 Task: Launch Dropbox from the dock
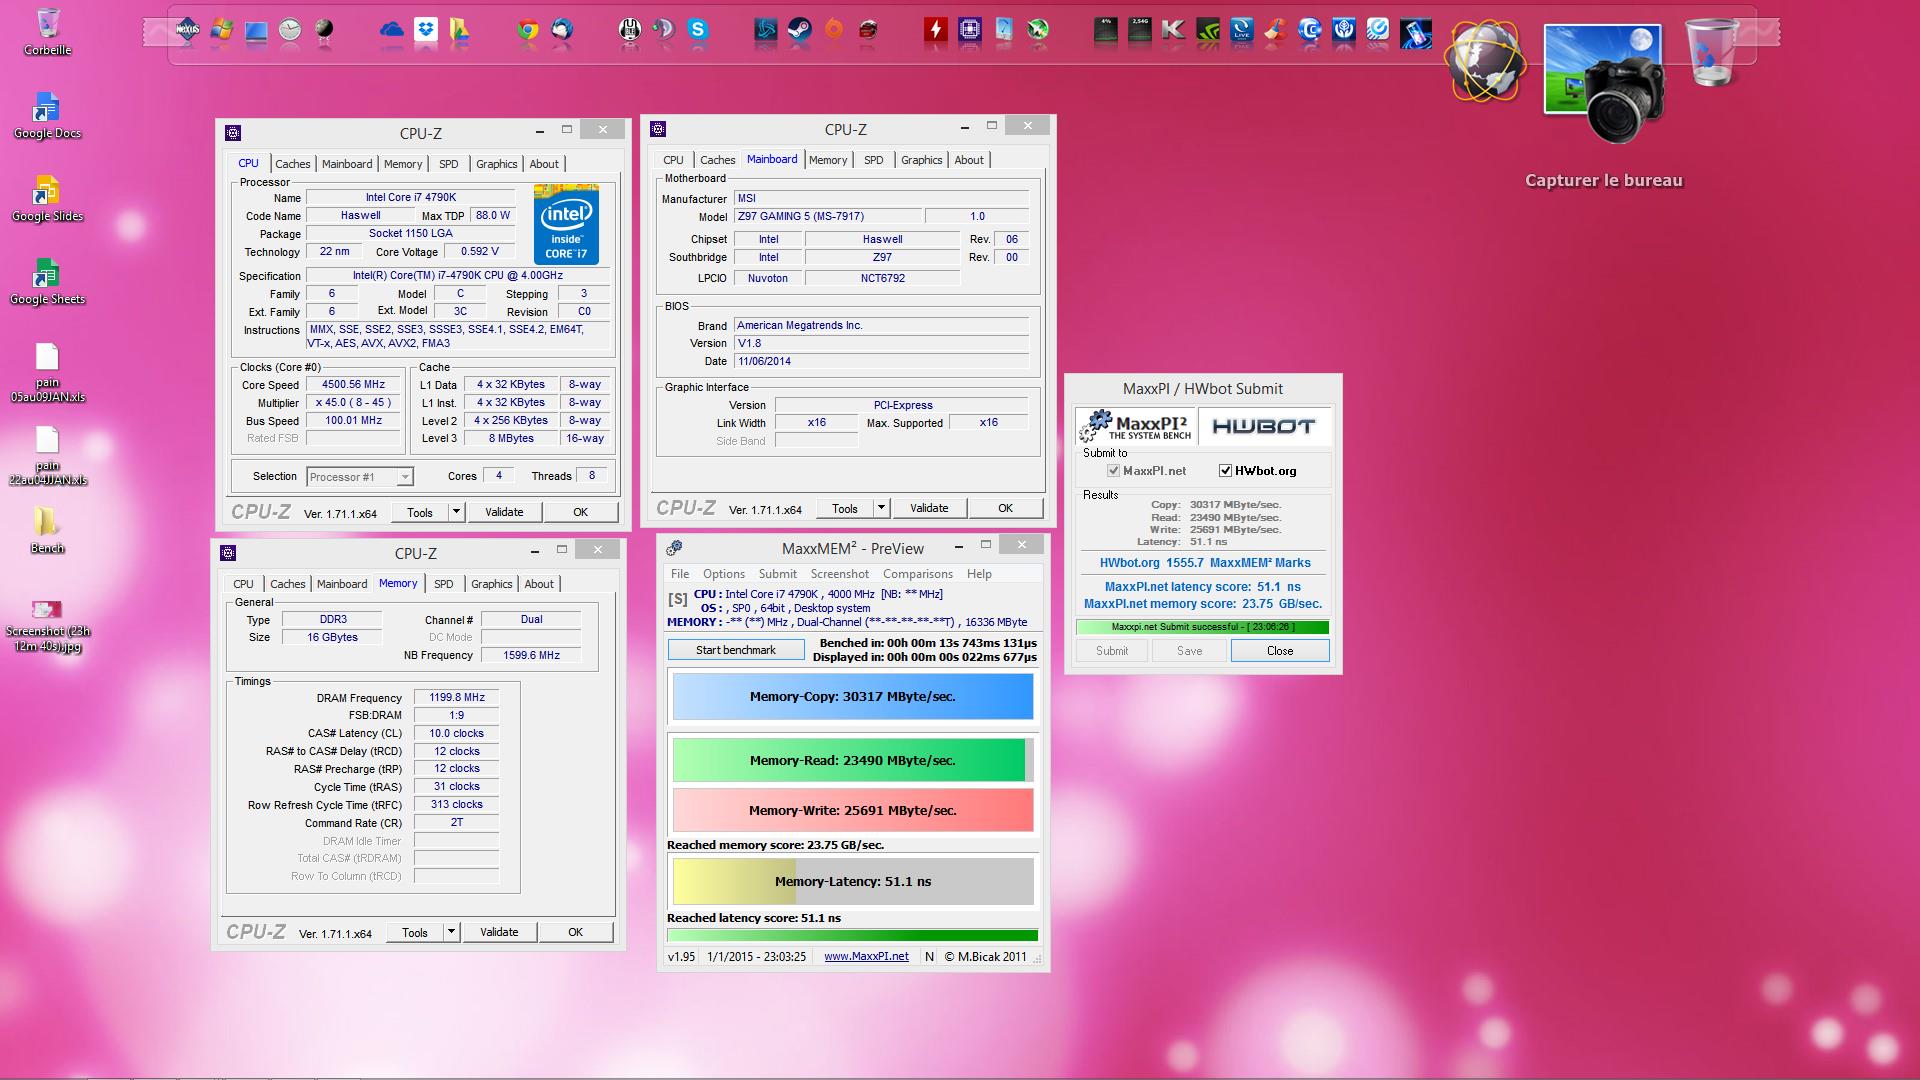[x=426, y=30]
